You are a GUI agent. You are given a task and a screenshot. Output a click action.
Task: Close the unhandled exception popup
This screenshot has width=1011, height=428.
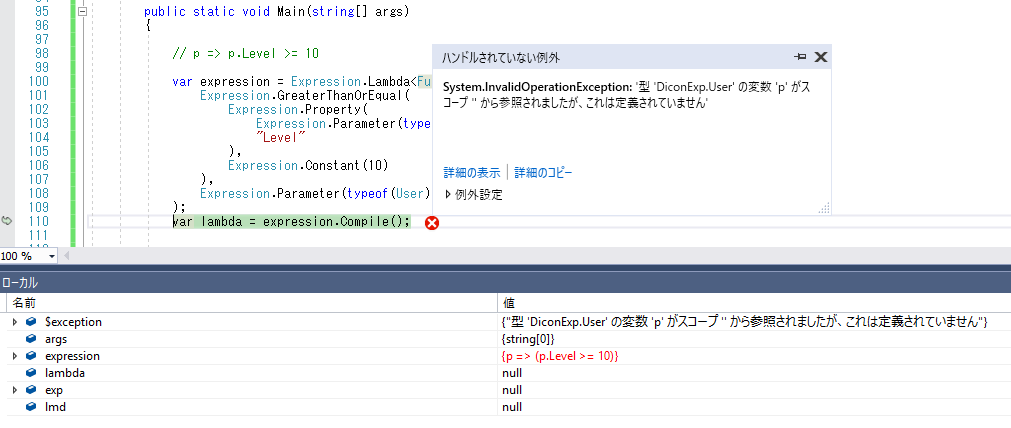(x=820, y=57)
